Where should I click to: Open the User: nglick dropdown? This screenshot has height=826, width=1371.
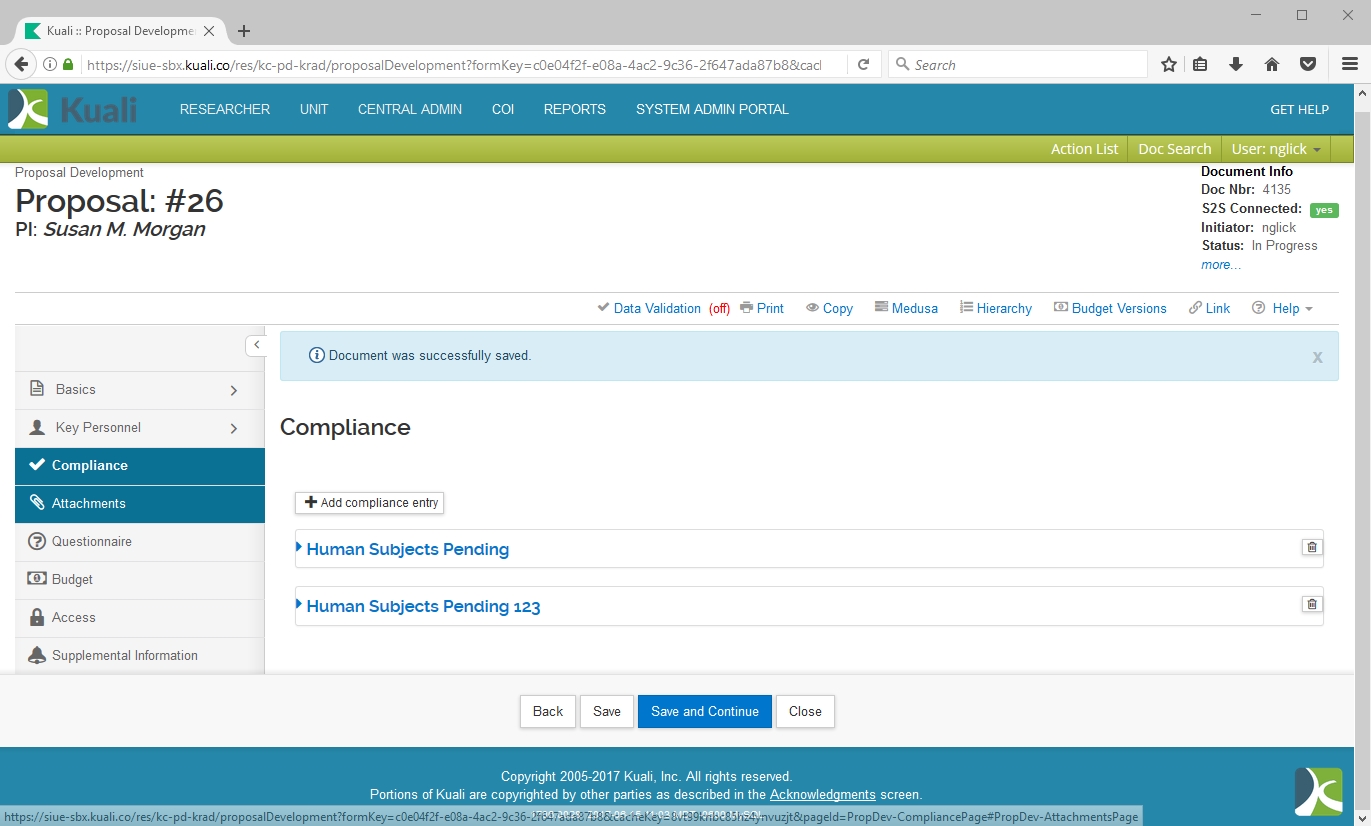pos(1275,149)
